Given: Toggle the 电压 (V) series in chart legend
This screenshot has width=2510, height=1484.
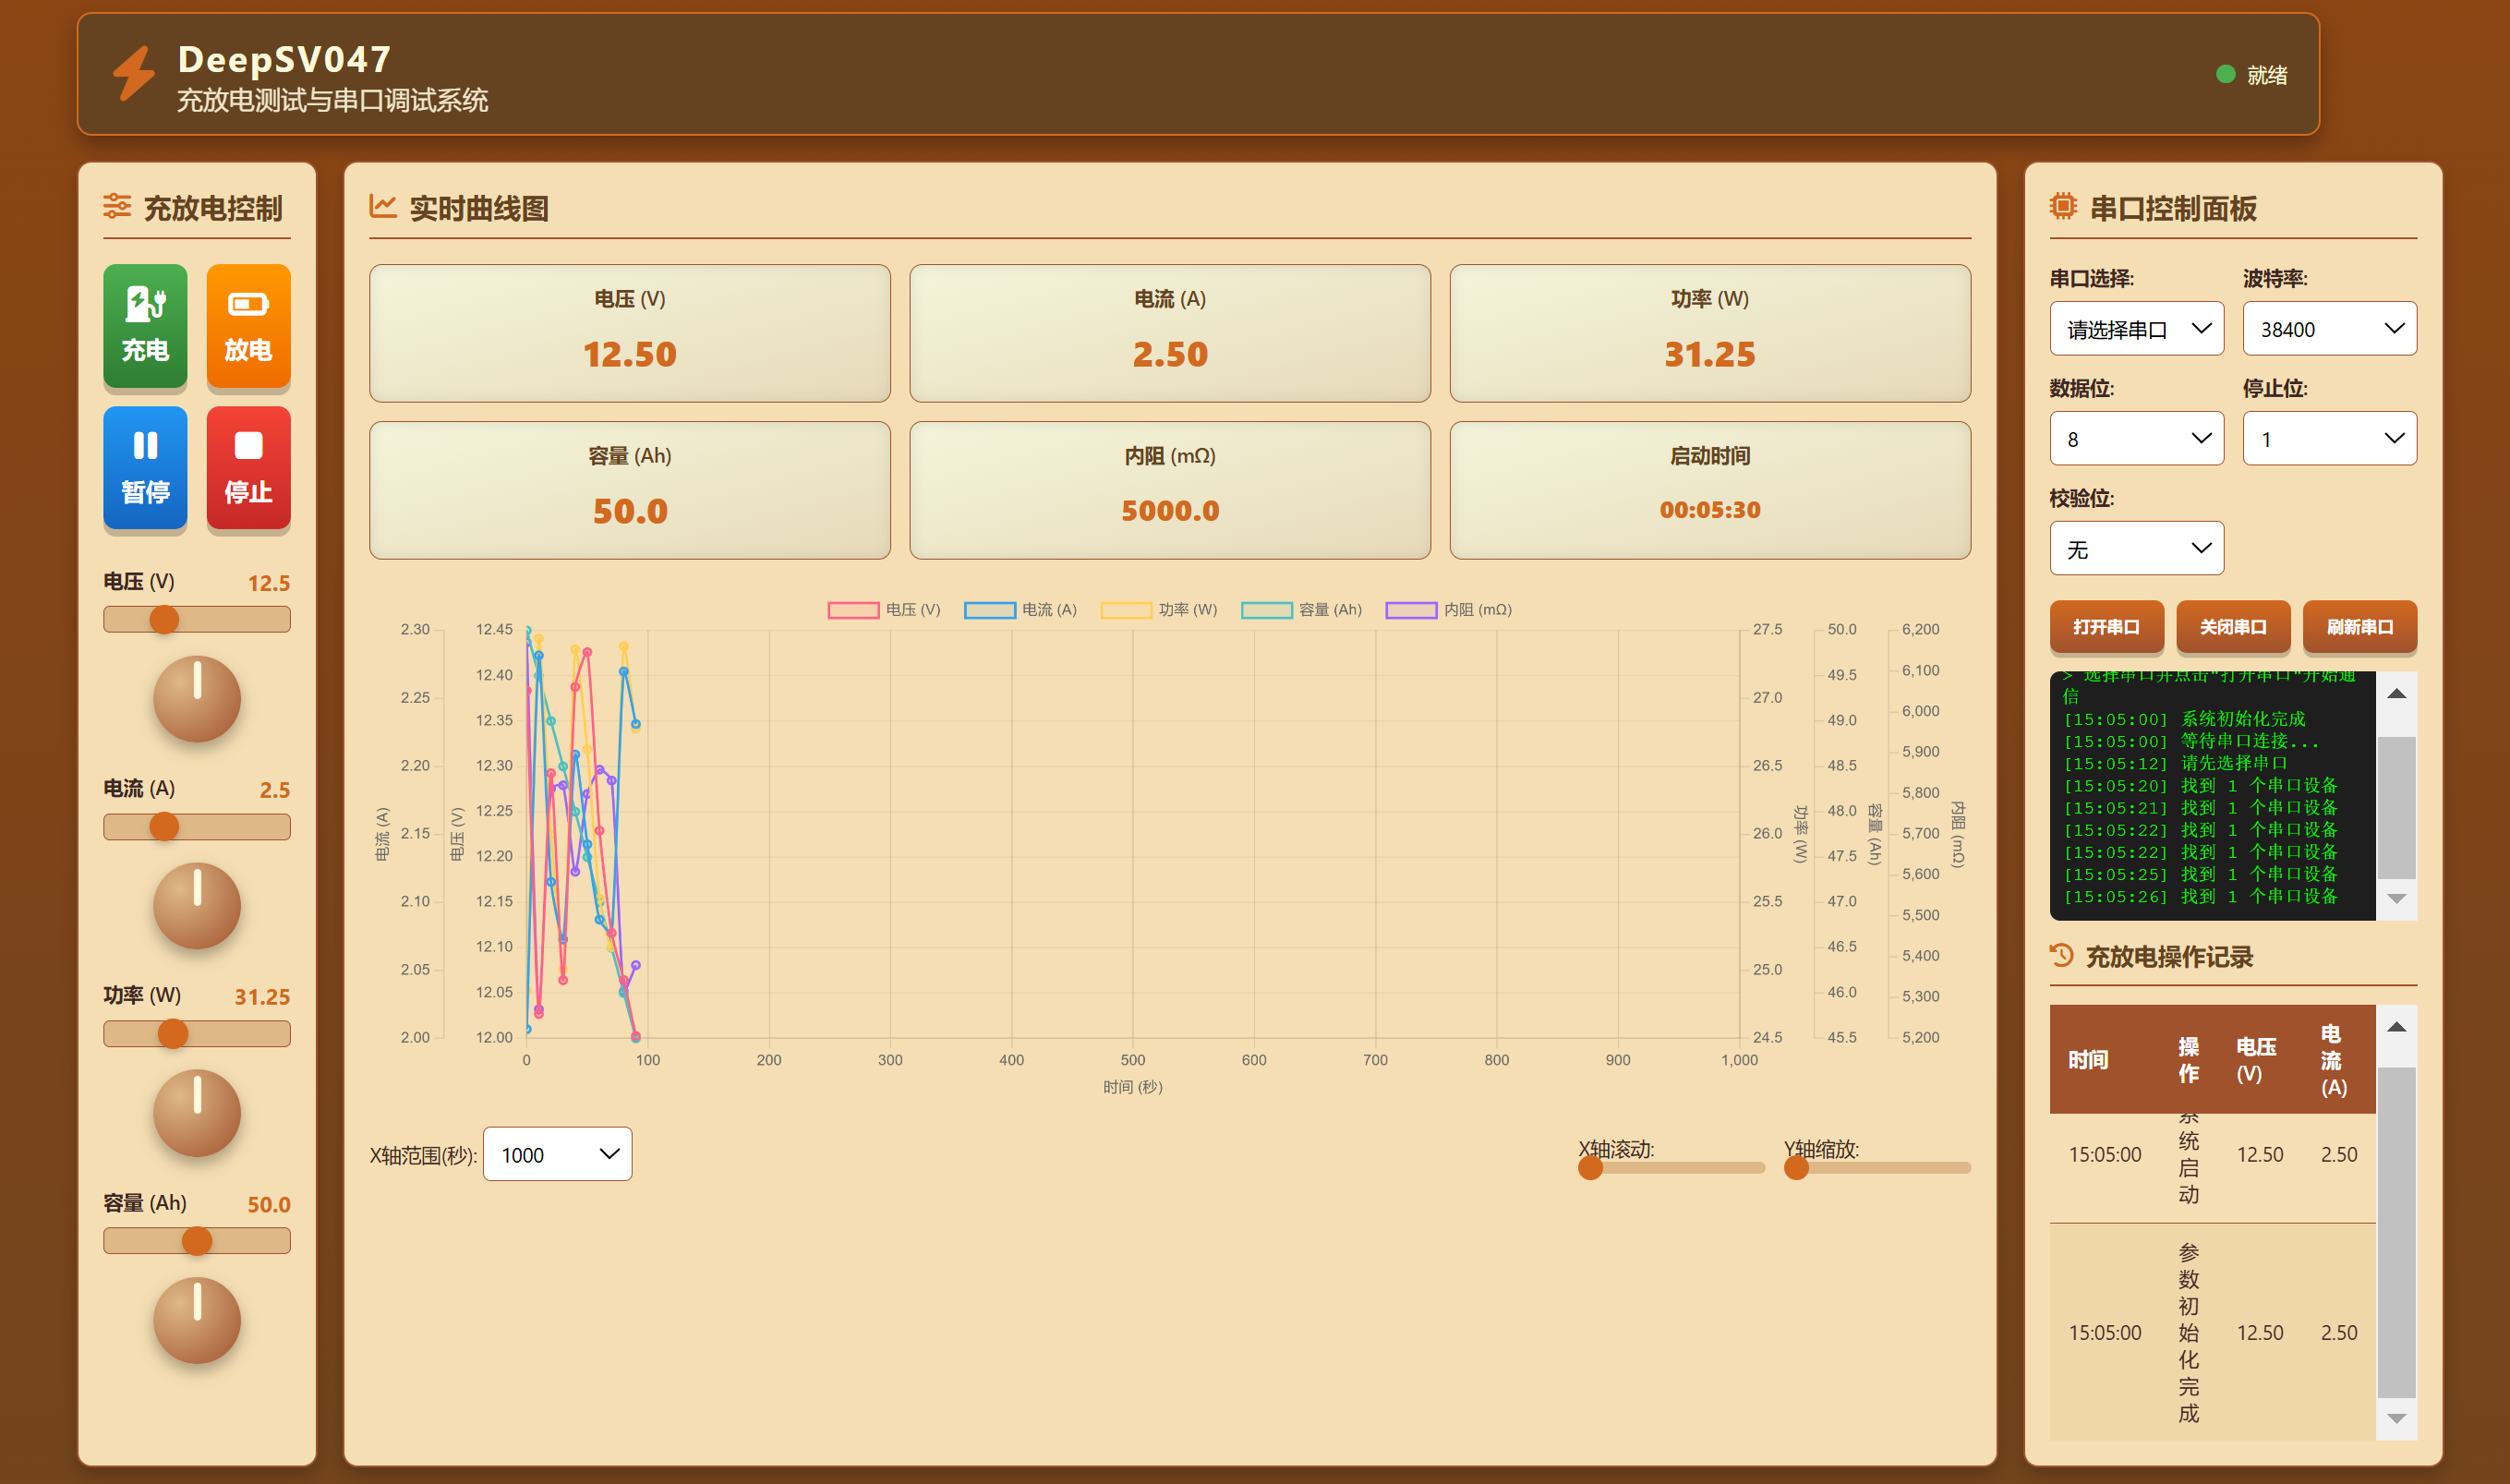Looking at the screenshot, I should point(884,610).
